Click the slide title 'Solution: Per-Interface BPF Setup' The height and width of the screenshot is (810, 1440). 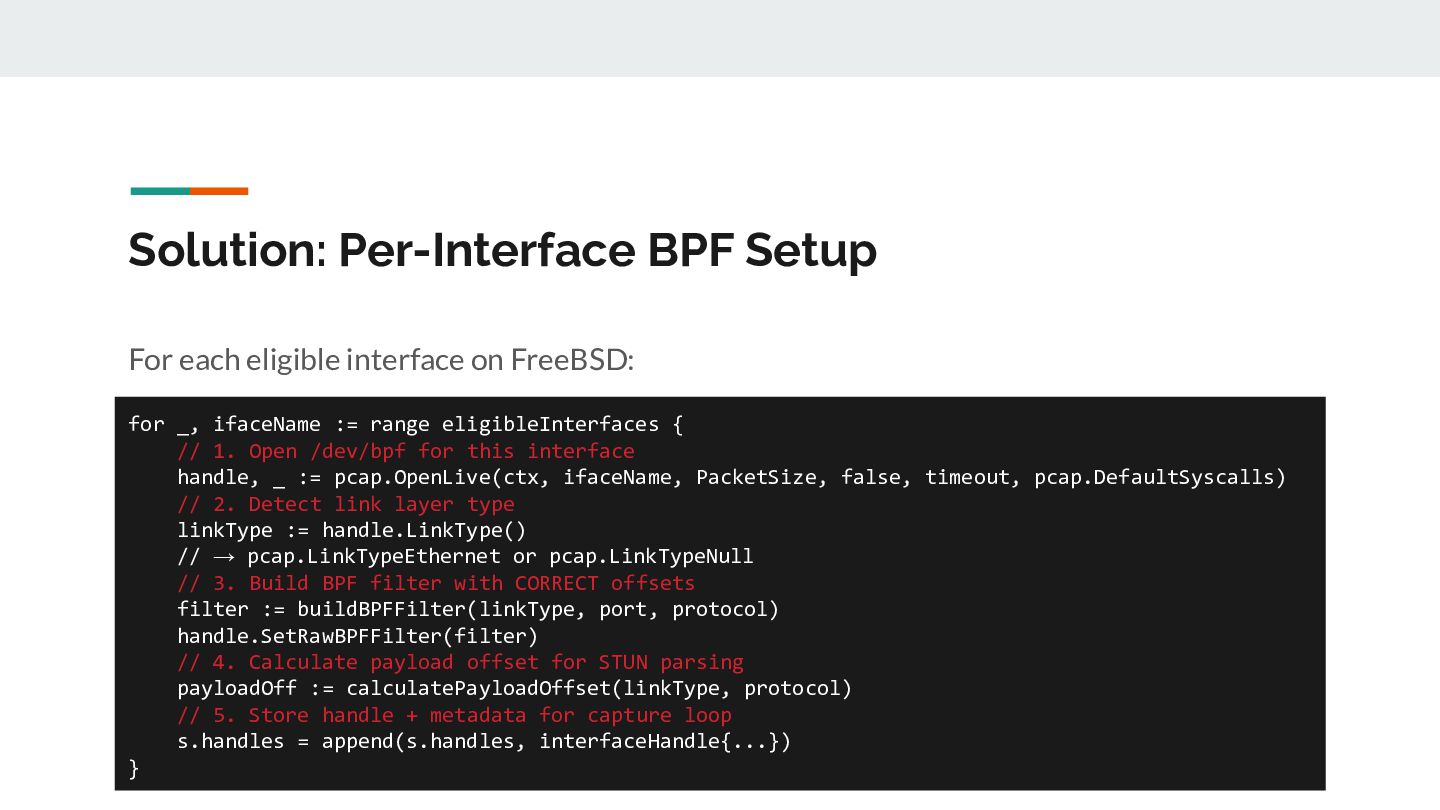(502, 250)
